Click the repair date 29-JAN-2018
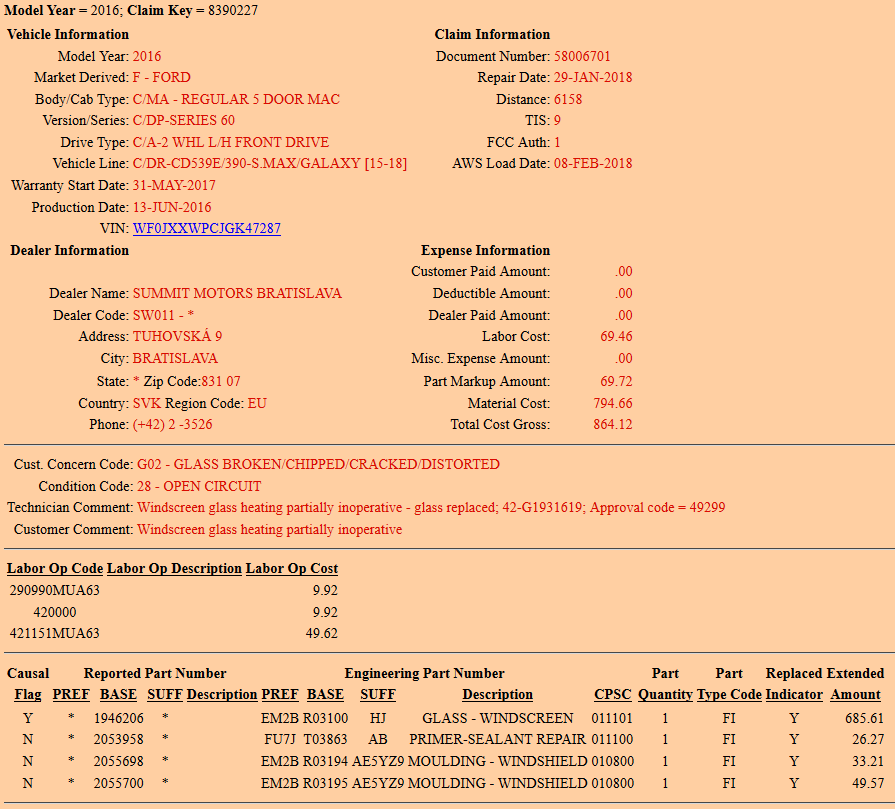895x809 pixels. [593, 77]
